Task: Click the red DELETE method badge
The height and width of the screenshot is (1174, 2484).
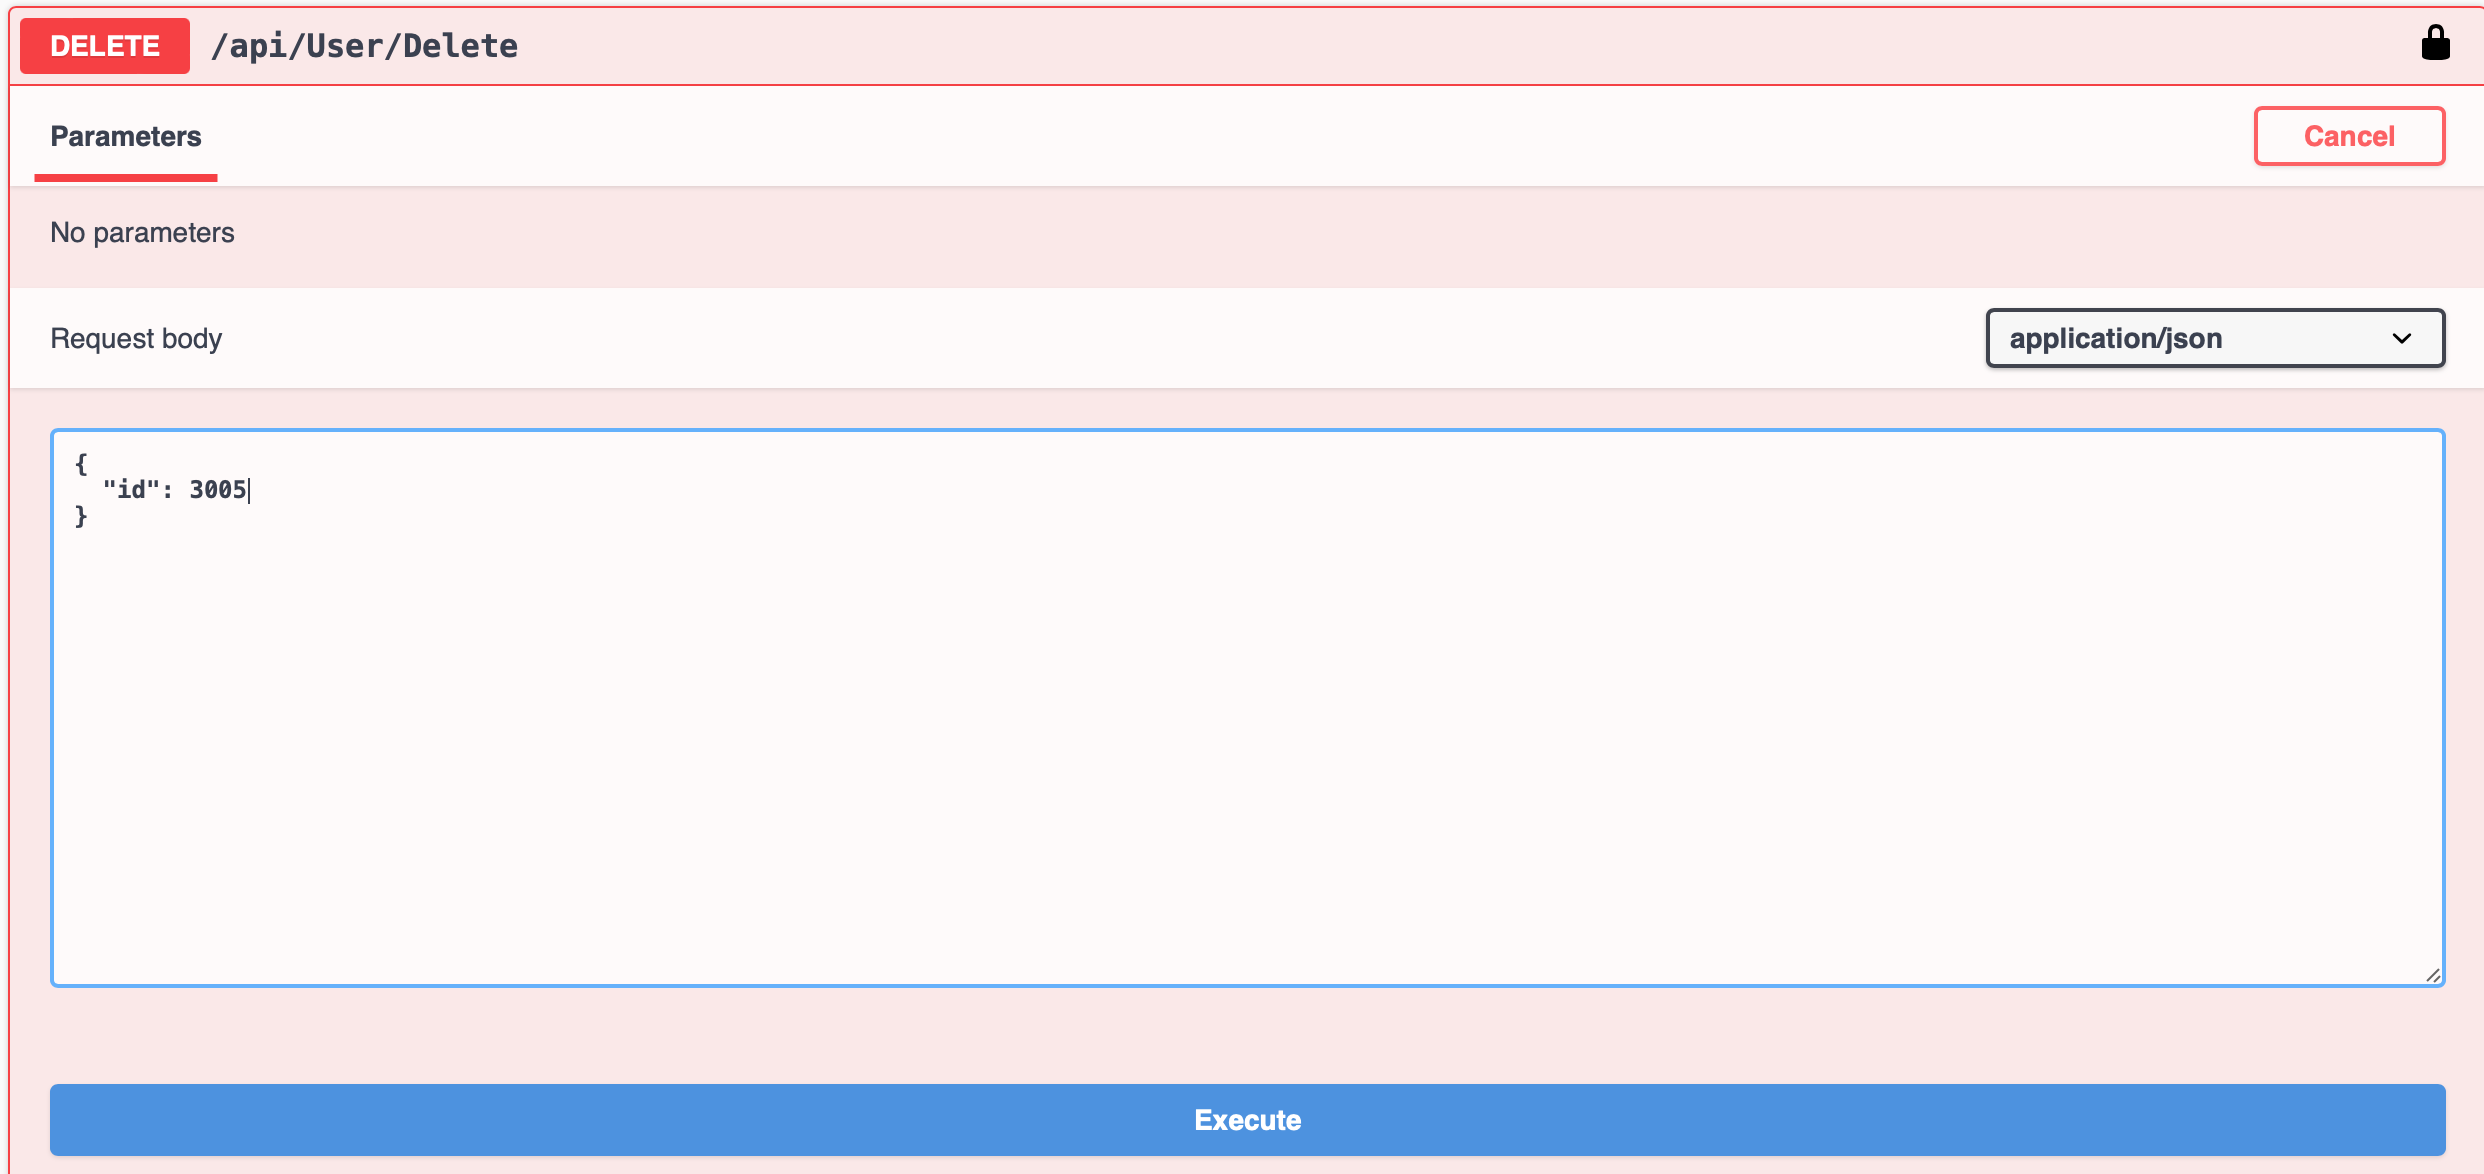Action: (105, 46)
